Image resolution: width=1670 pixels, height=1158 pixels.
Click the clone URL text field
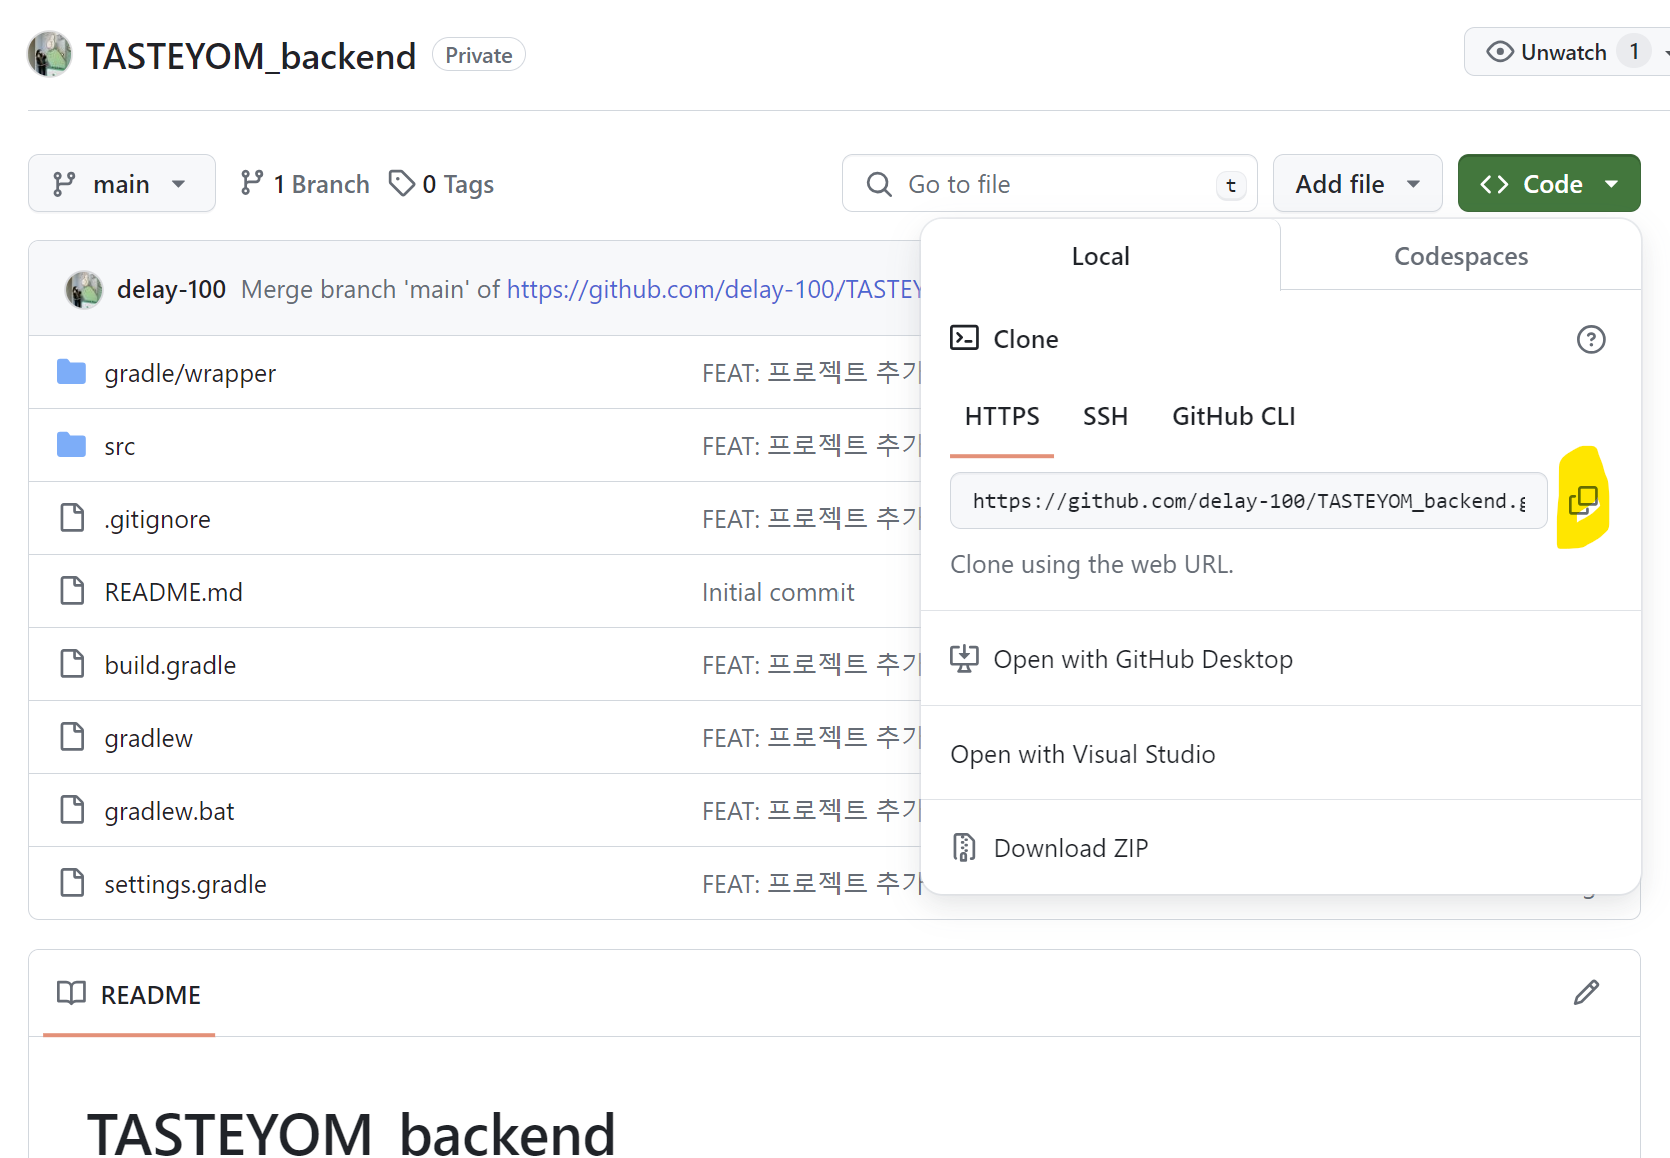point(1248,500)
